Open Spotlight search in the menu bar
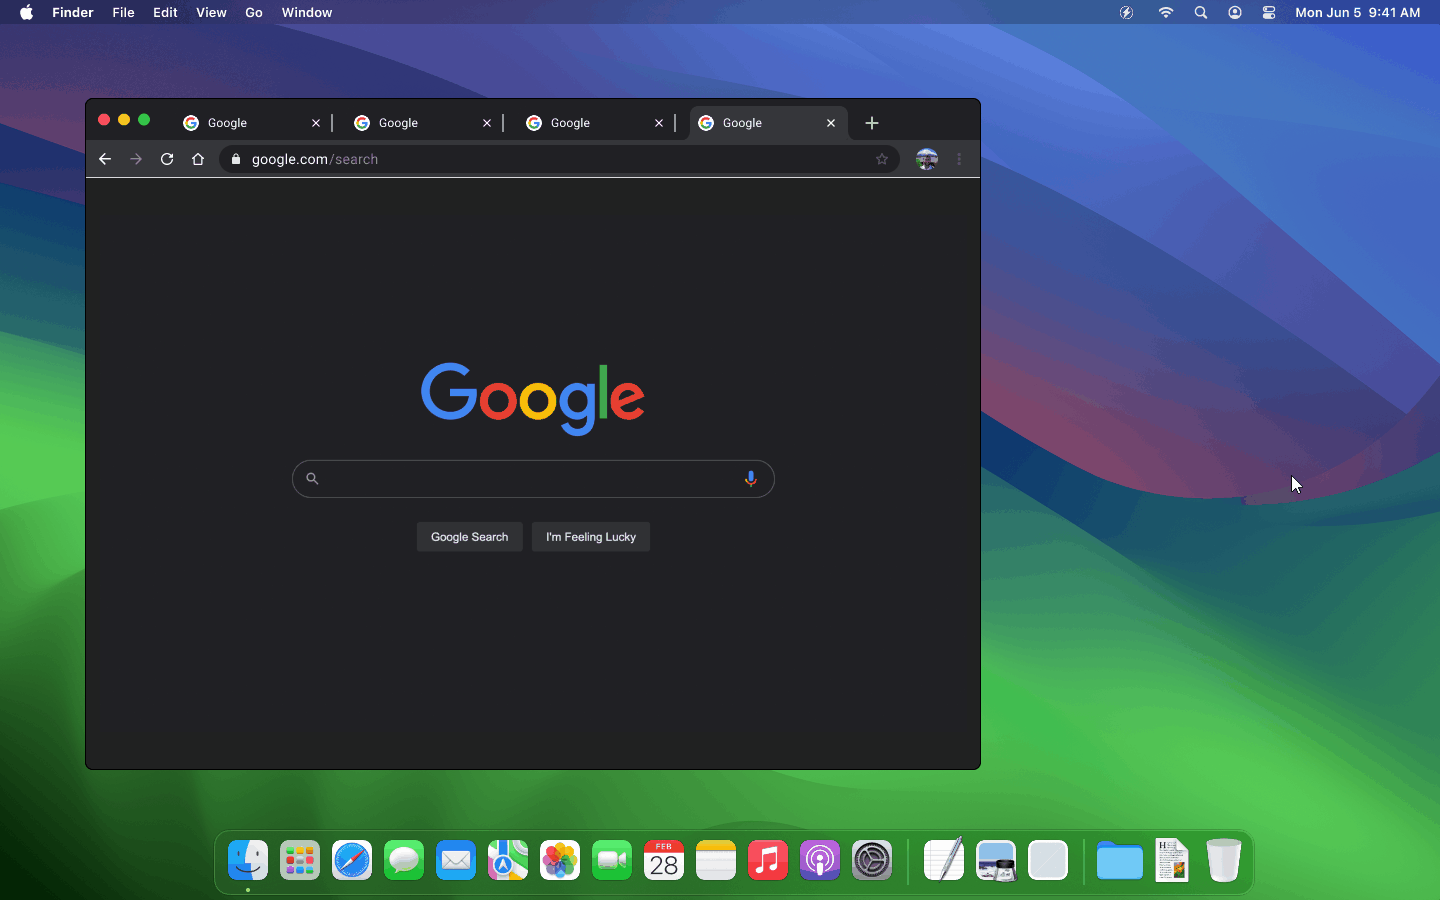 coord(1201,12)
